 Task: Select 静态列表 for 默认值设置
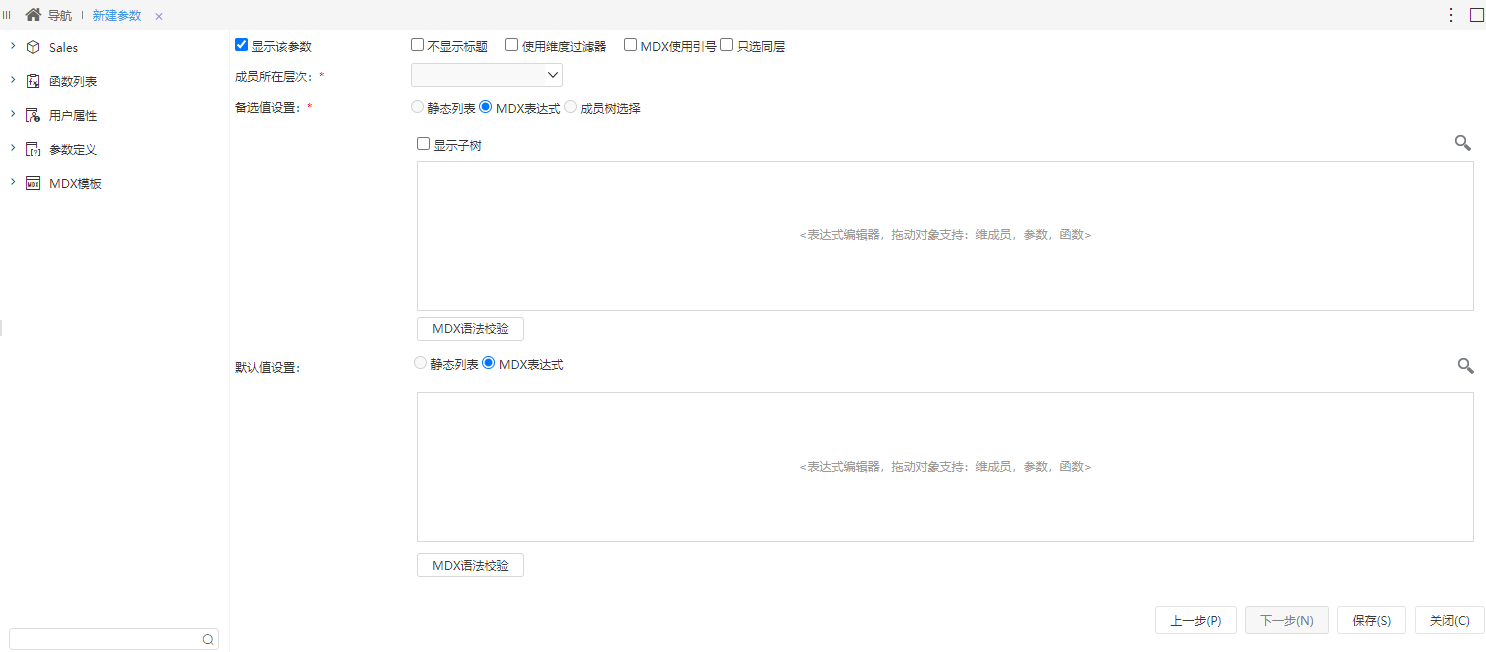pos(420,364)
